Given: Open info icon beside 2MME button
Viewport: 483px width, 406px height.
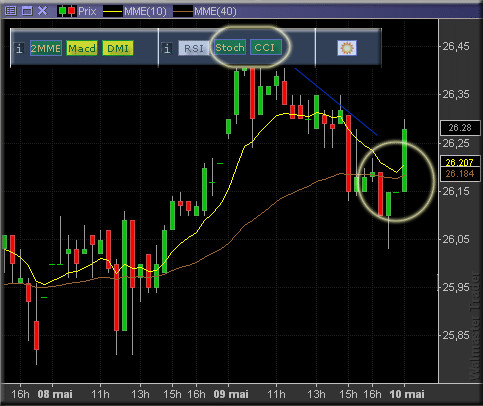Looking at the screenshot, I should coord(19,49).
